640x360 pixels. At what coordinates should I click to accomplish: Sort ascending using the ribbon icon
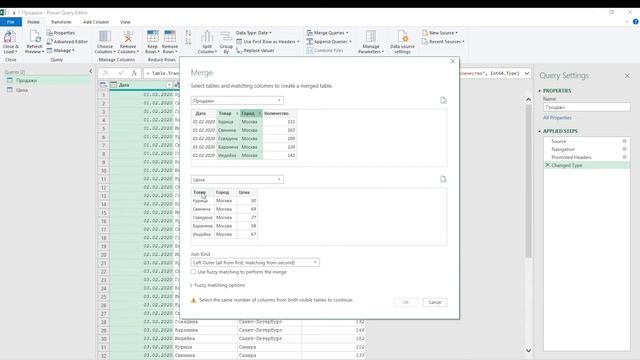pyautogui.click(x=188, y=33)
